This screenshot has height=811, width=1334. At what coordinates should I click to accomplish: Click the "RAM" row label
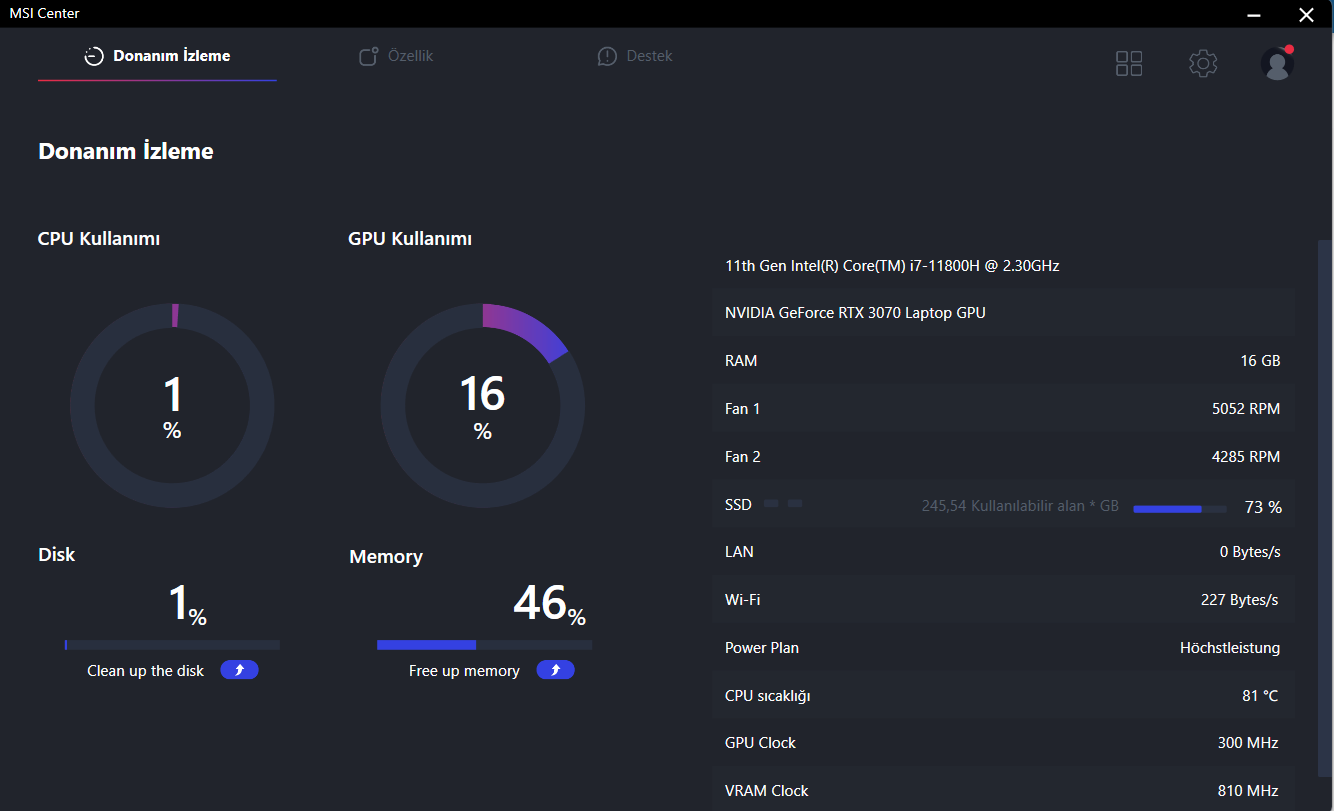(x=741, y=361)
